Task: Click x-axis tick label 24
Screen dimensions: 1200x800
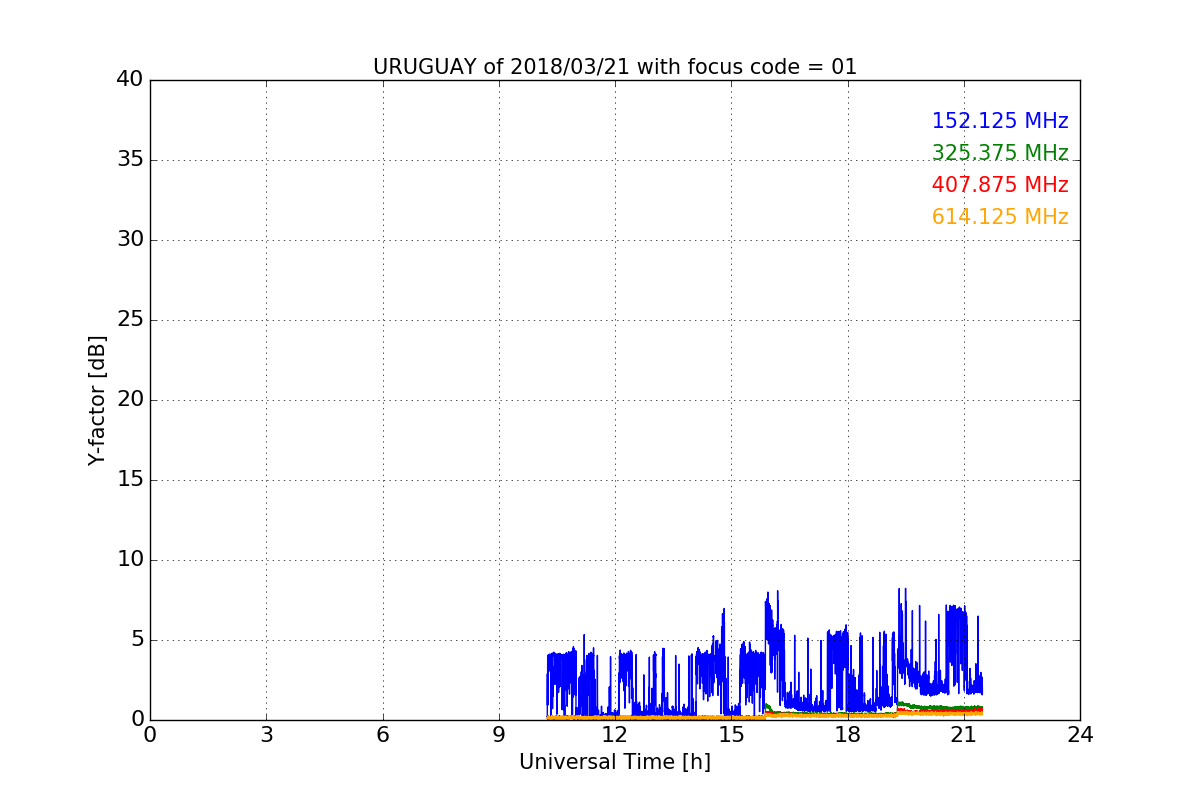Action: (x=1080, y=735)
